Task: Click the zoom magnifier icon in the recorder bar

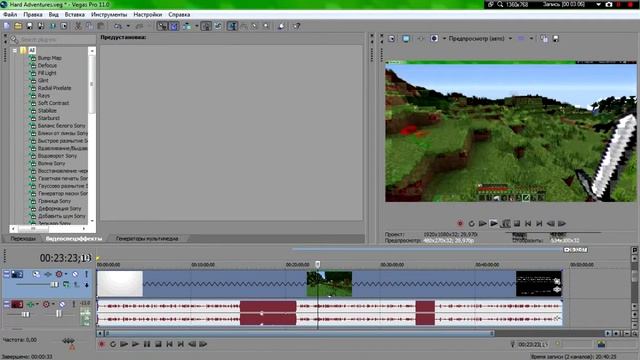Action: point(500,4)
